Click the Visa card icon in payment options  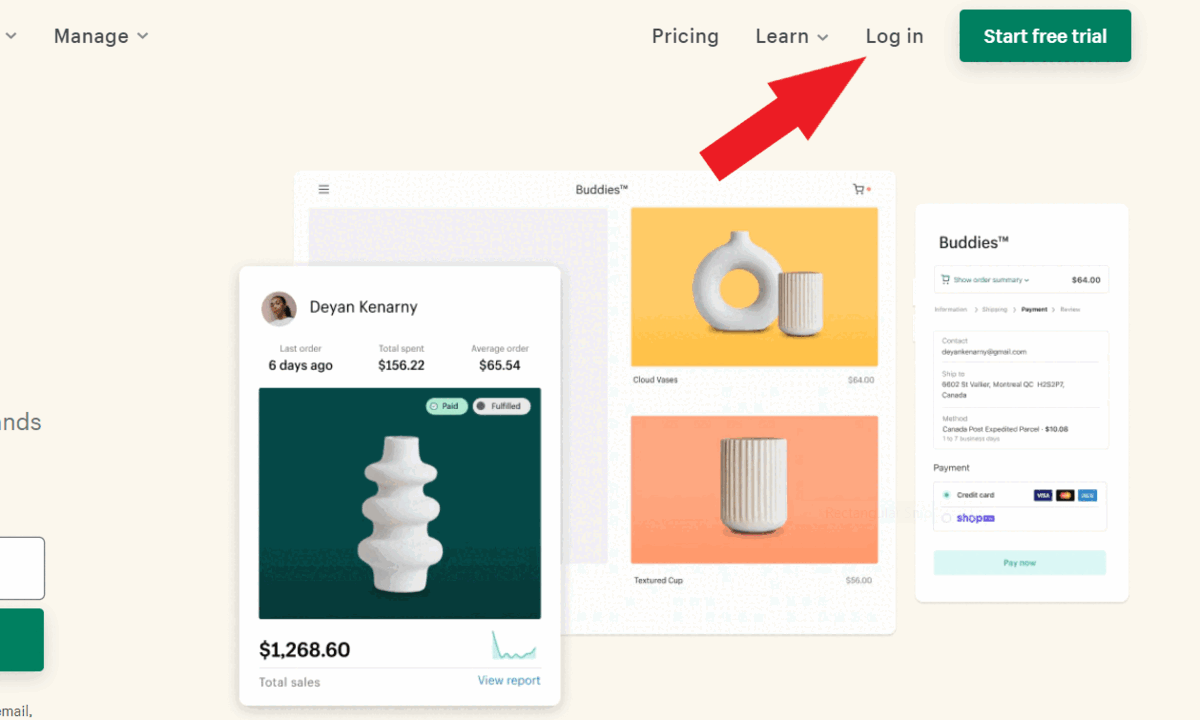click(x=1043, y=495)
